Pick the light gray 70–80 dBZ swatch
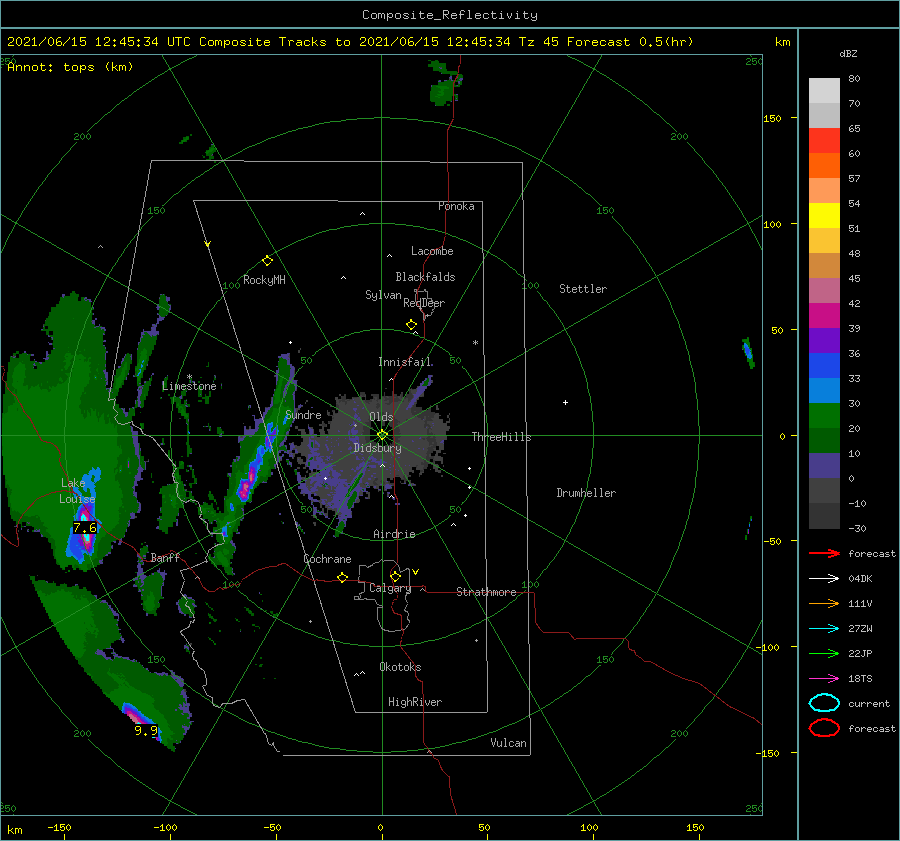The image size is (900, 841). pyautogui.click(x=824, y=91)
